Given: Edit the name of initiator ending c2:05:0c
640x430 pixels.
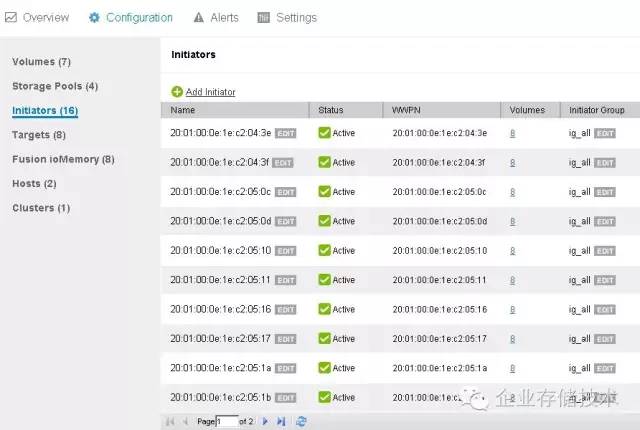Looking at the screenshot, I should point(285,192).
